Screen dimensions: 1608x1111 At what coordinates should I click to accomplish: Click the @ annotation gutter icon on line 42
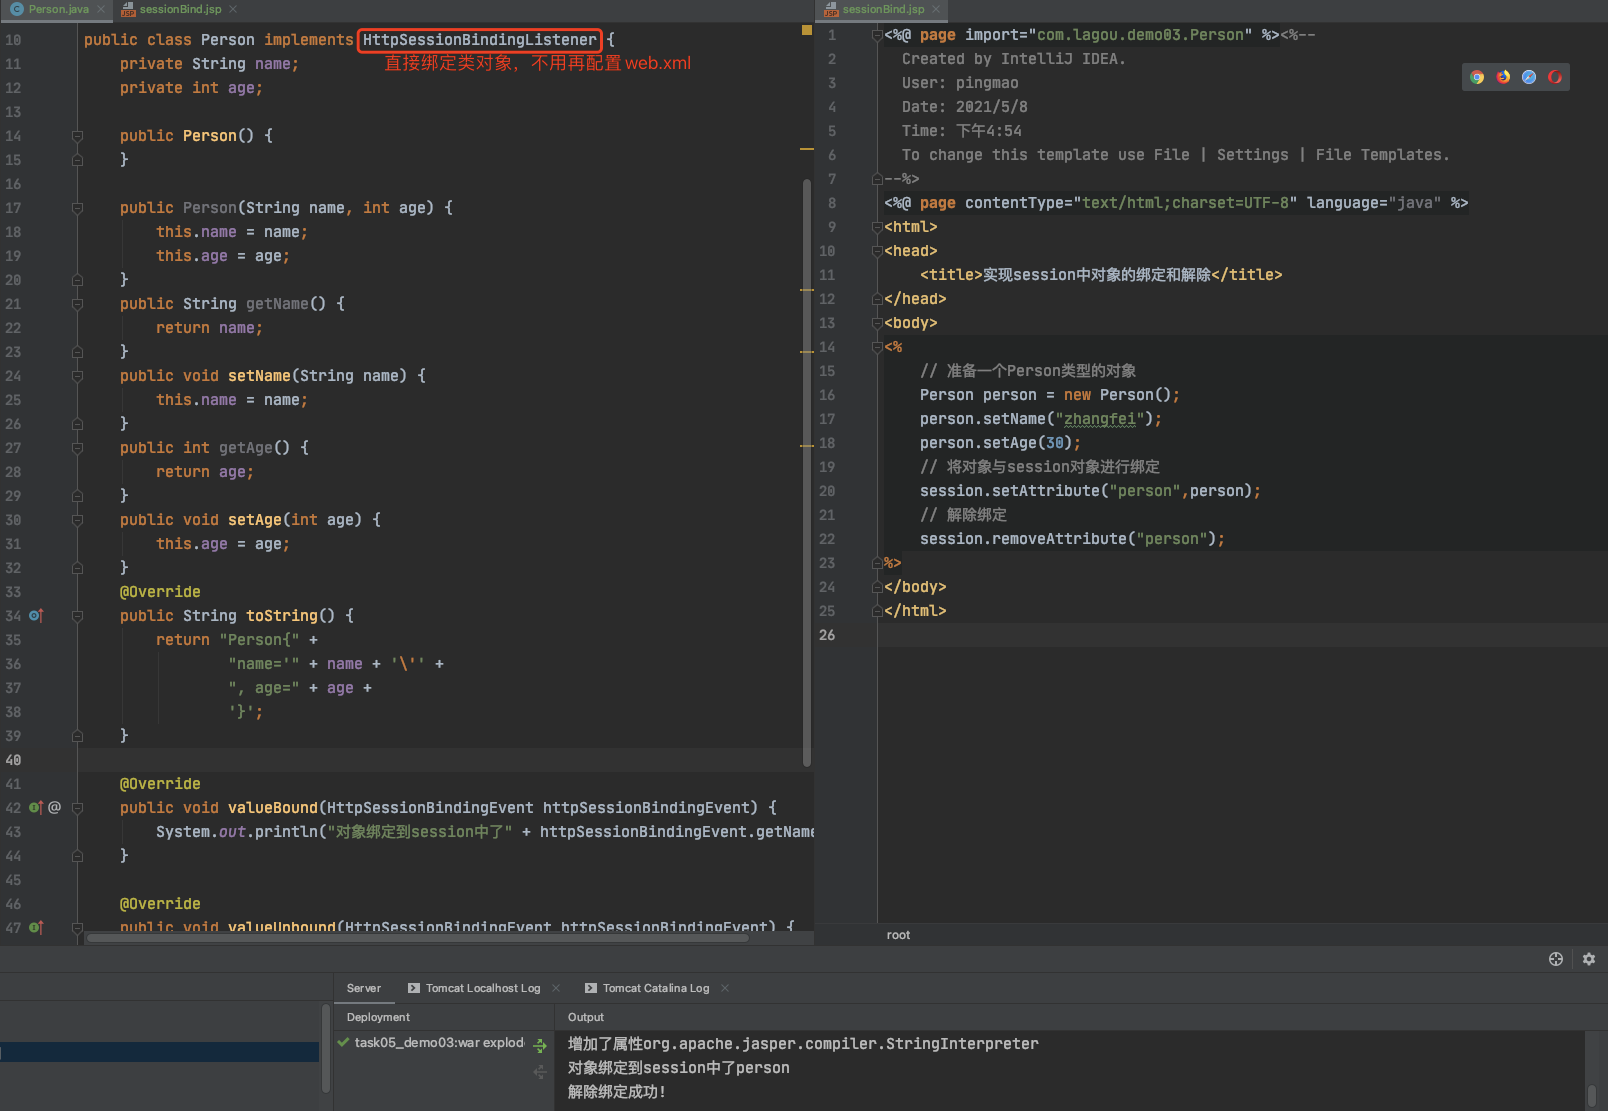coord(55,808)
